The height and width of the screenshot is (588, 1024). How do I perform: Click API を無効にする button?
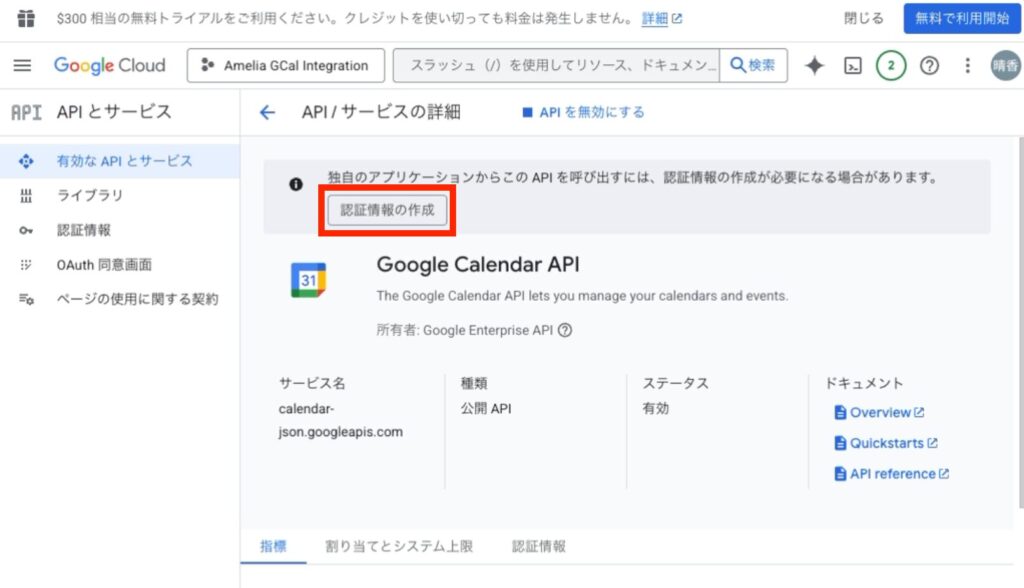583,113
